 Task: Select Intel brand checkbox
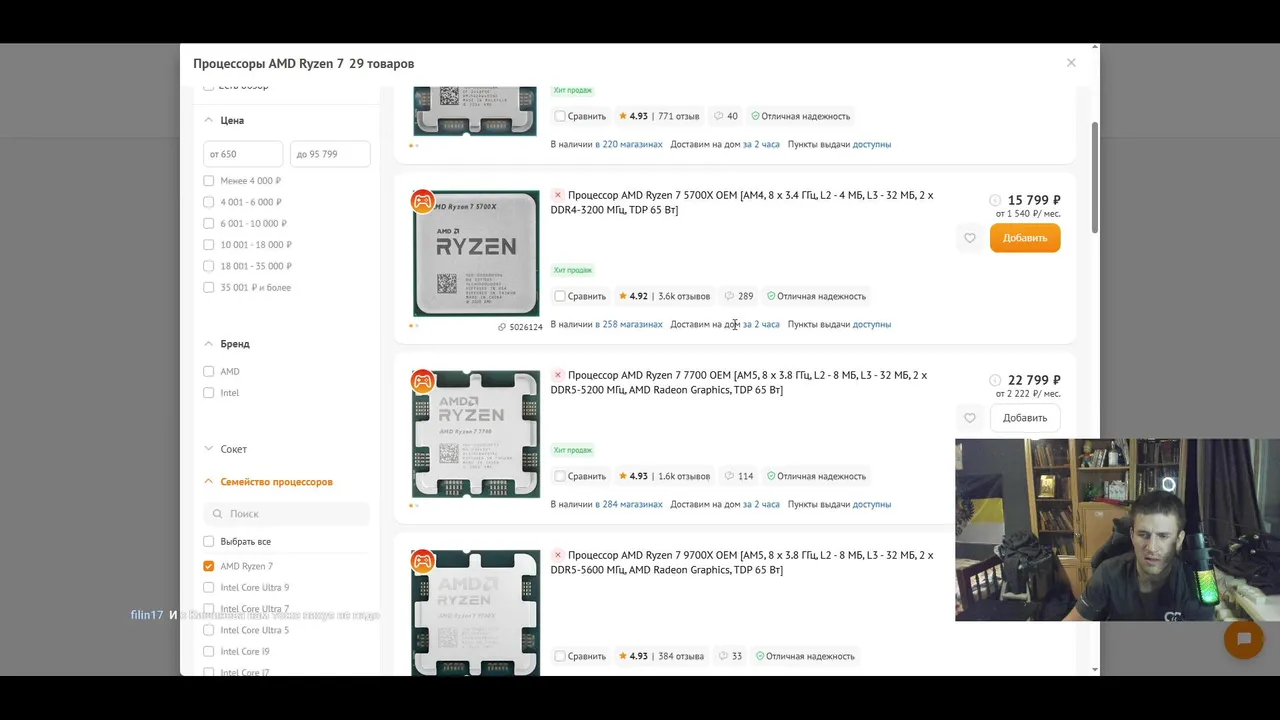[x=208, y=393]
